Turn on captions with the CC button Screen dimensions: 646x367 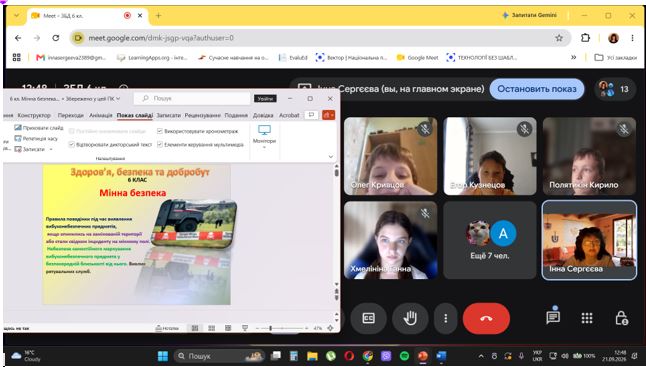pos(368,318)
